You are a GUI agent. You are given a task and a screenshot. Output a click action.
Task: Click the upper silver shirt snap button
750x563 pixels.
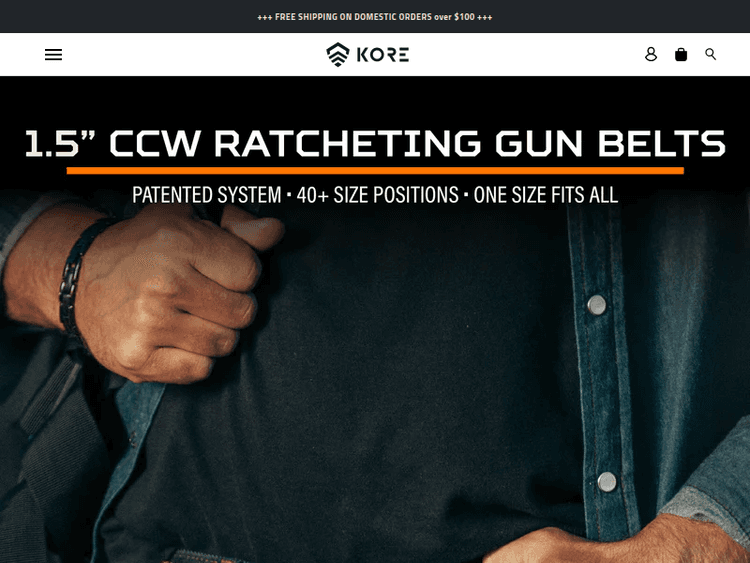(x=596, y=305)
